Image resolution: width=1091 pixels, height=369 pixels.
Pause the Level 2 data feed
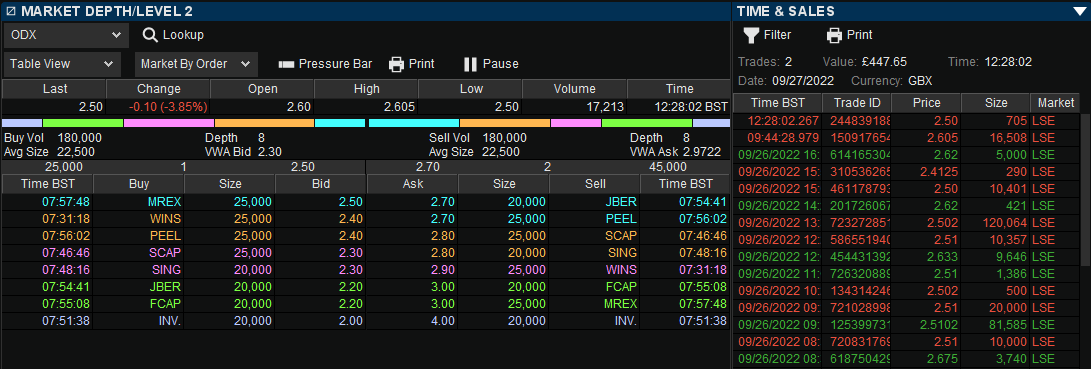click(491, 64)
